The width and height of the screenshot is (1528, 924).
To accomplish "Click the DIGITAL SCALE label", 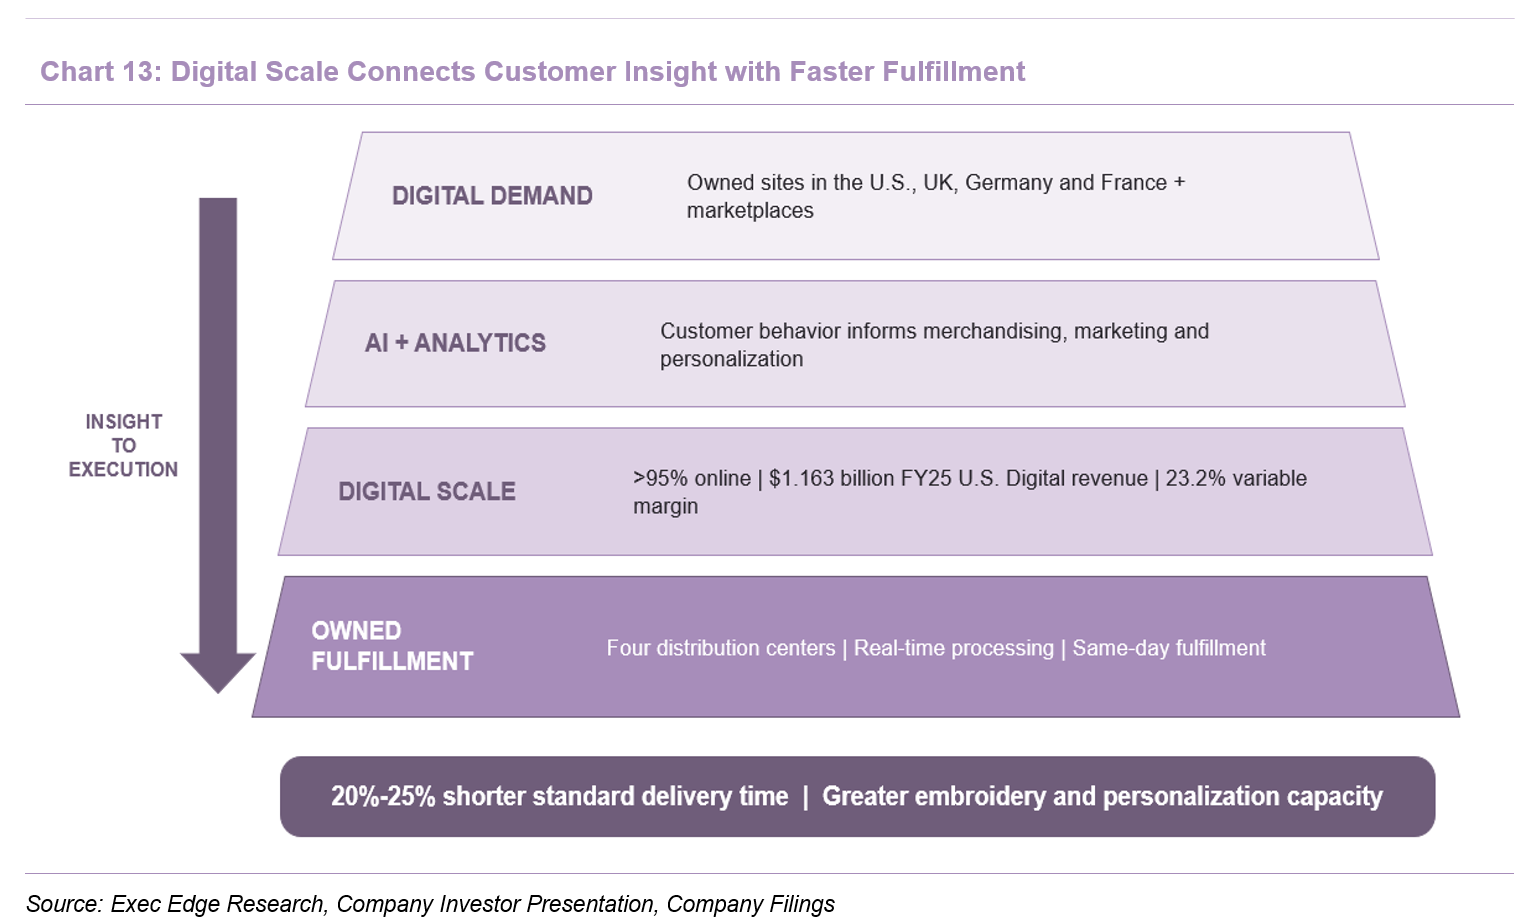I will point(427,491).
